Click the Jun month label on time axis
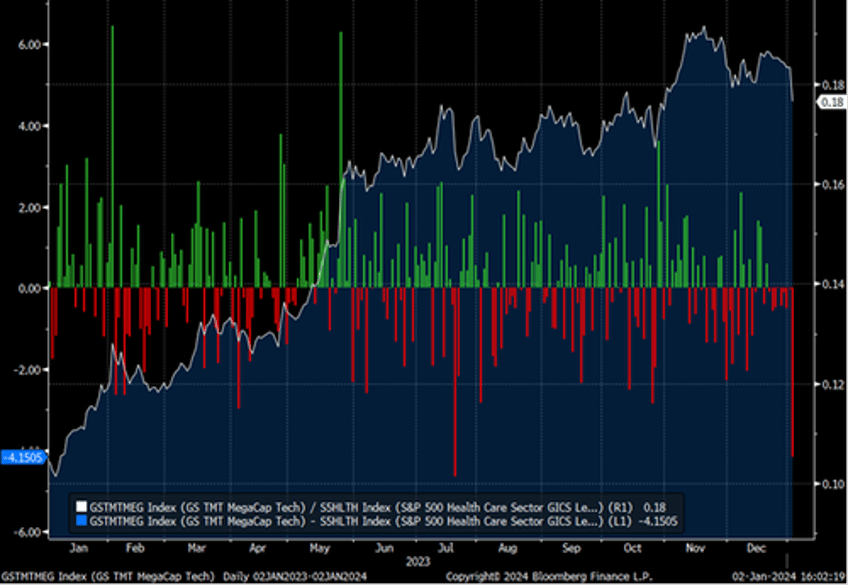 384,548
